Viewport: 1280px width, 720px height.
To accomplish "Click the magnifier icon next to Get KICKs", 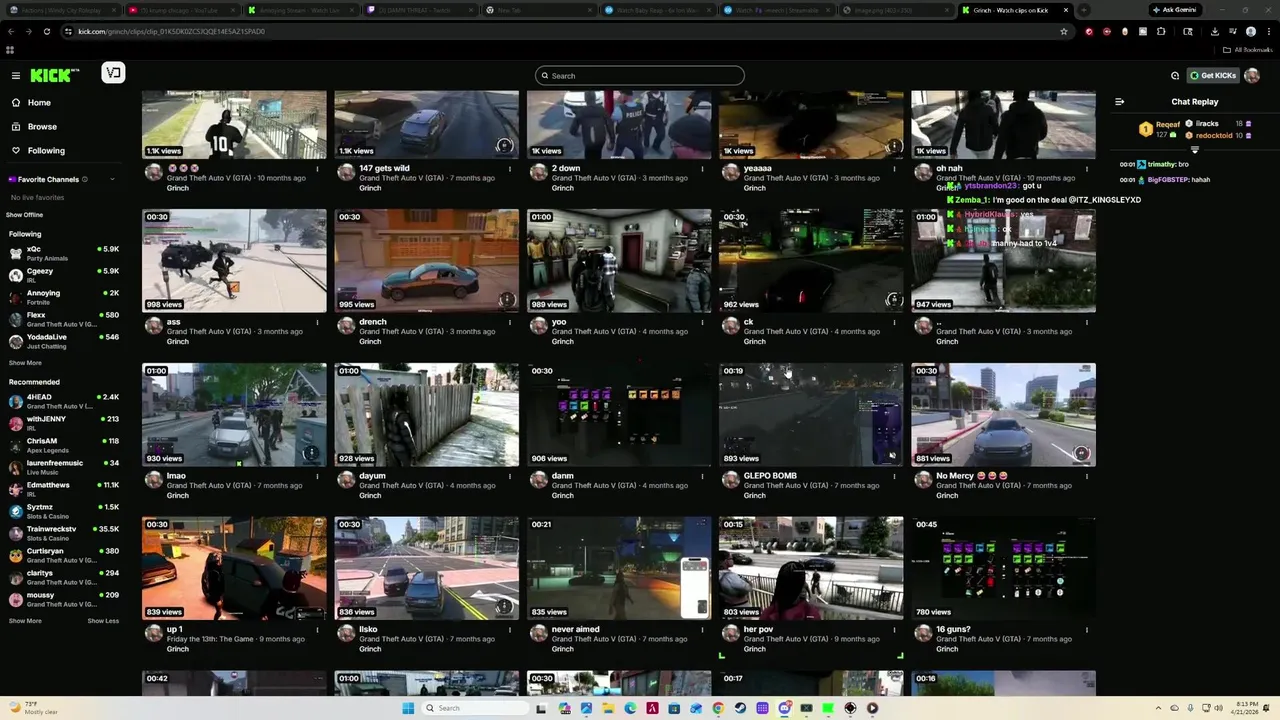I will (x=1175, y=76).
